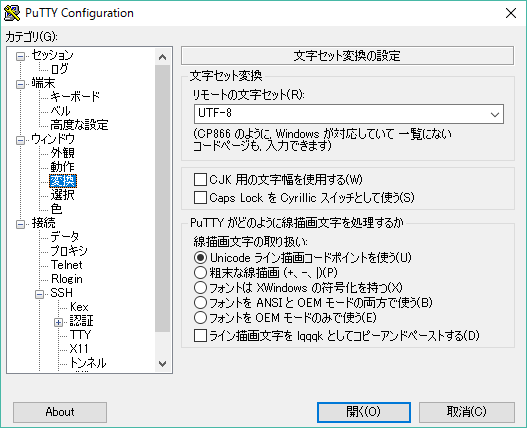Select 動作 in the category tree
Viewport: 527px width, 428px height.
63,167
